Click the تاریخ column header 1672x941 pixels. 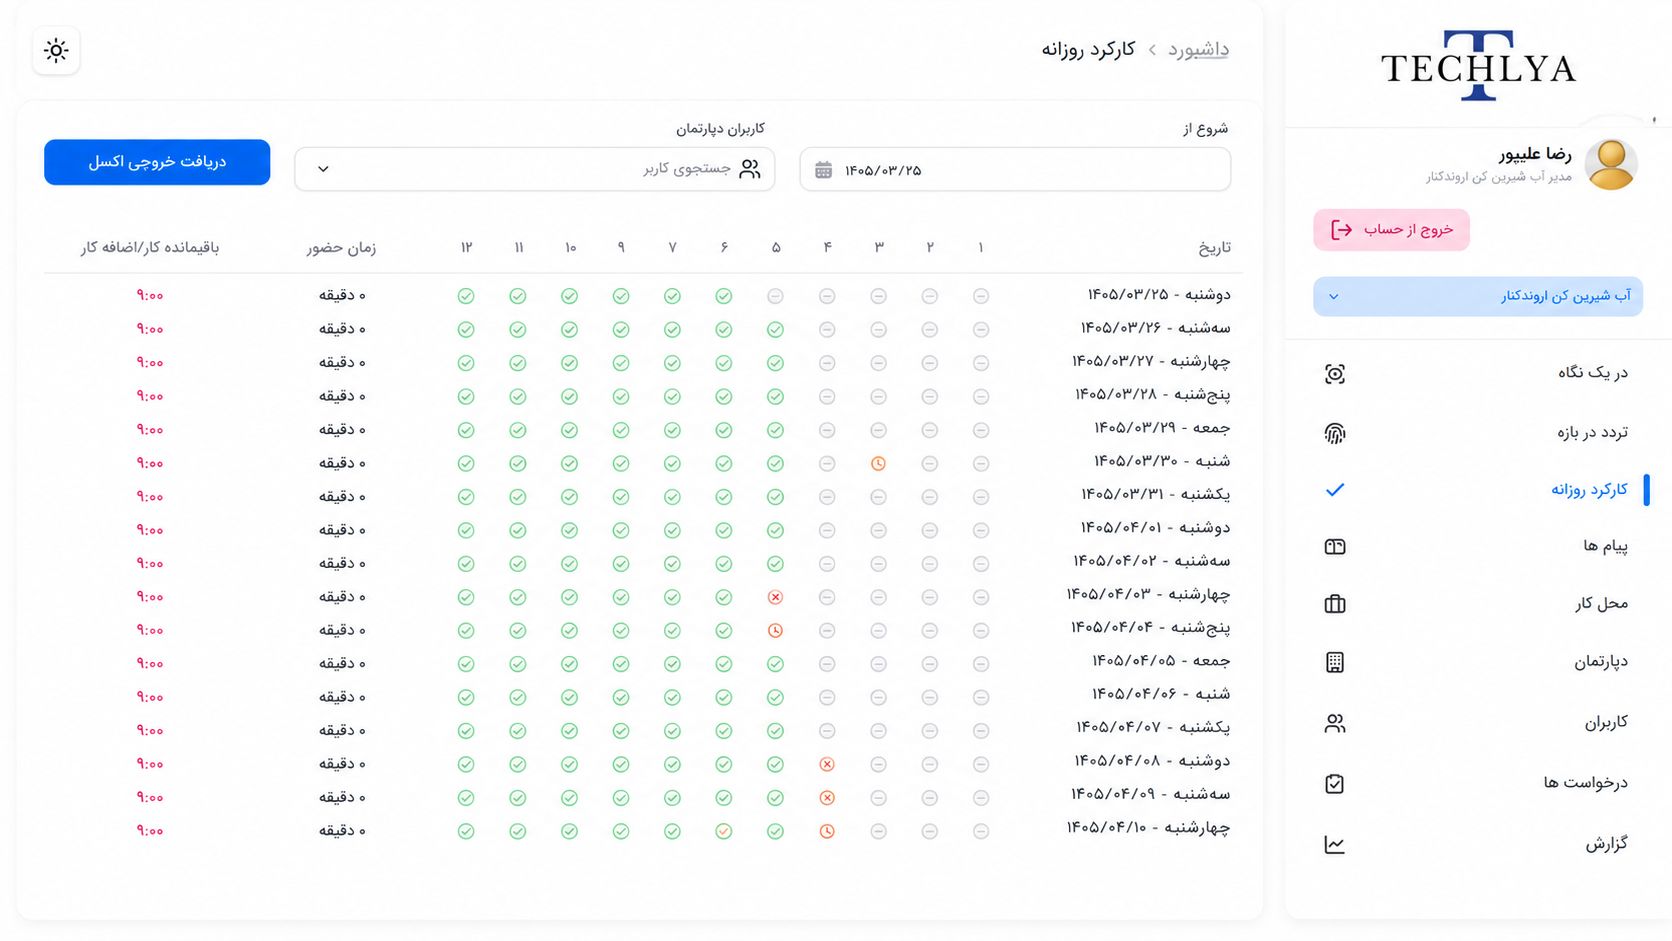click(1214, 247)
